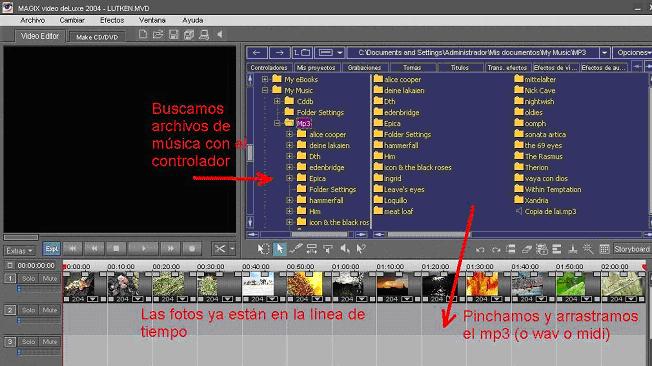Click the rewind playback button
The image size is (652, 366).
[94, 249]
